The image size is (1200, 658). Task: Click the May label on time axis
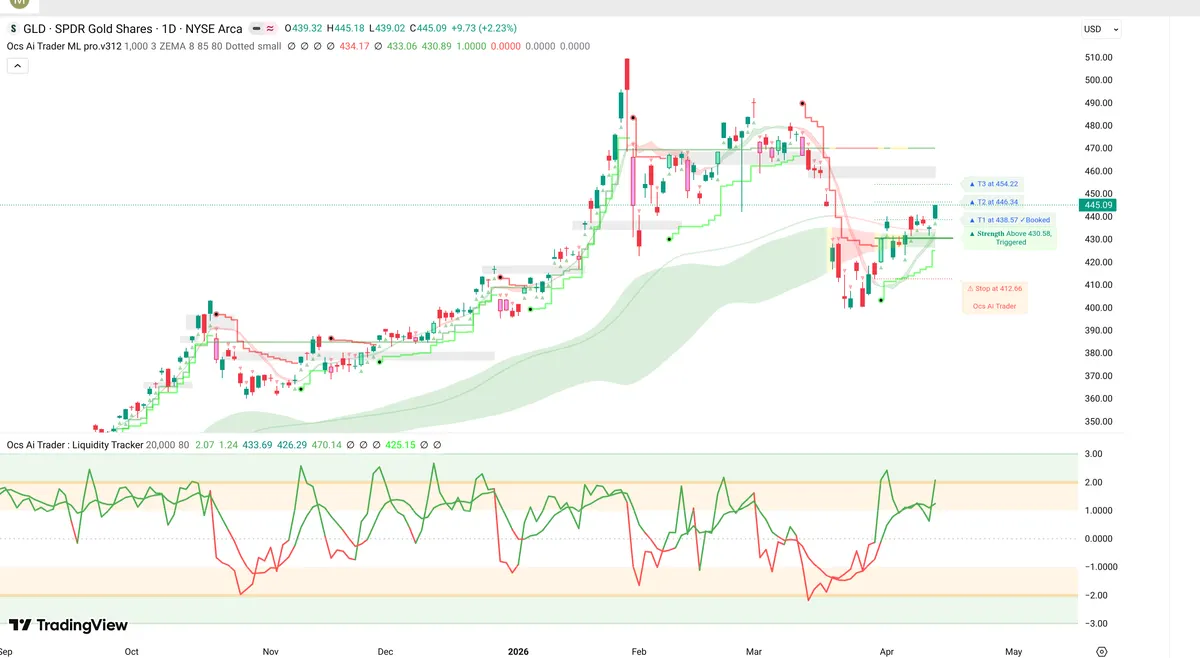1013,651
